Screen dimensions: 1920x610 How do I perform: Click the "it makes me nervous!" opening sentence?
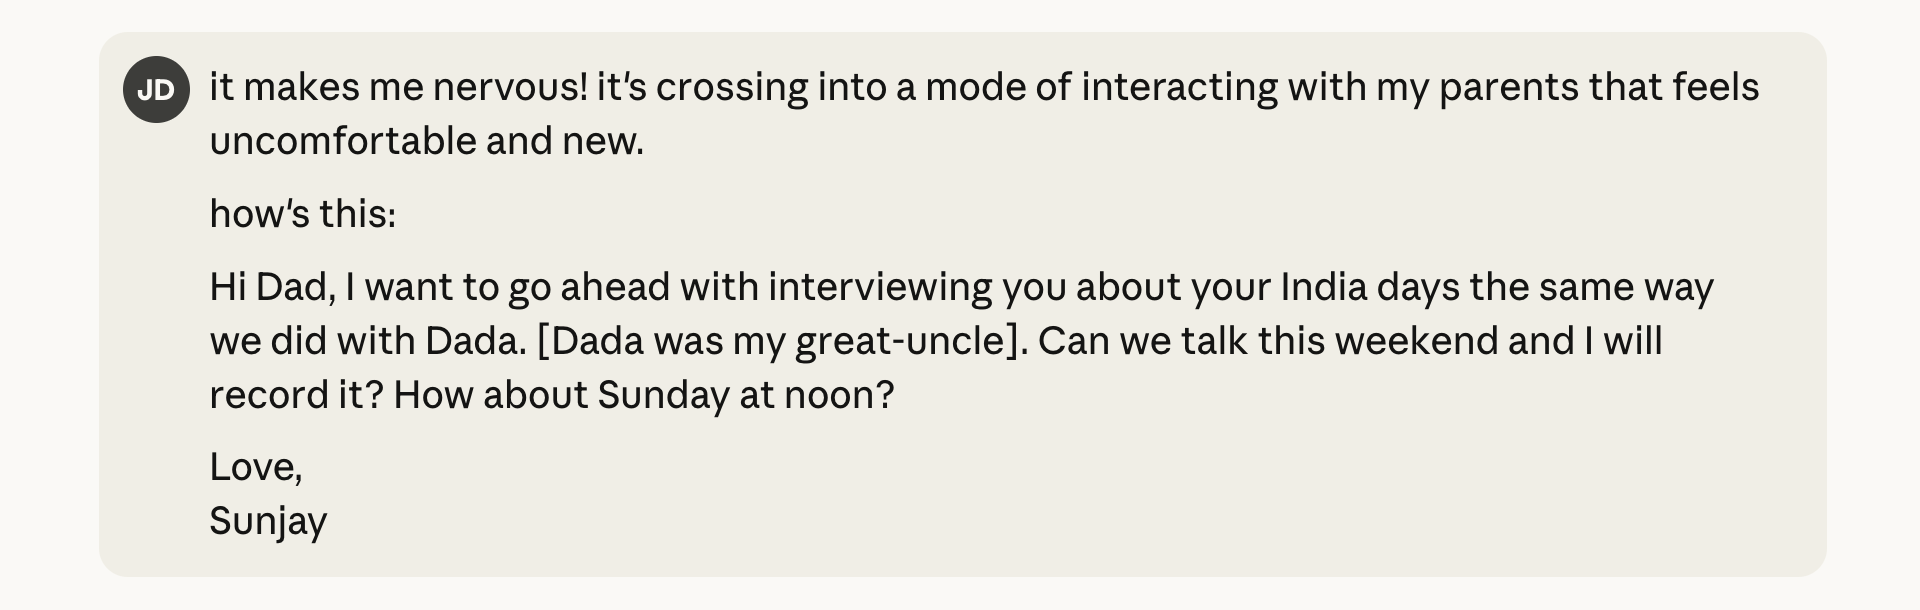tap(398, 88)
